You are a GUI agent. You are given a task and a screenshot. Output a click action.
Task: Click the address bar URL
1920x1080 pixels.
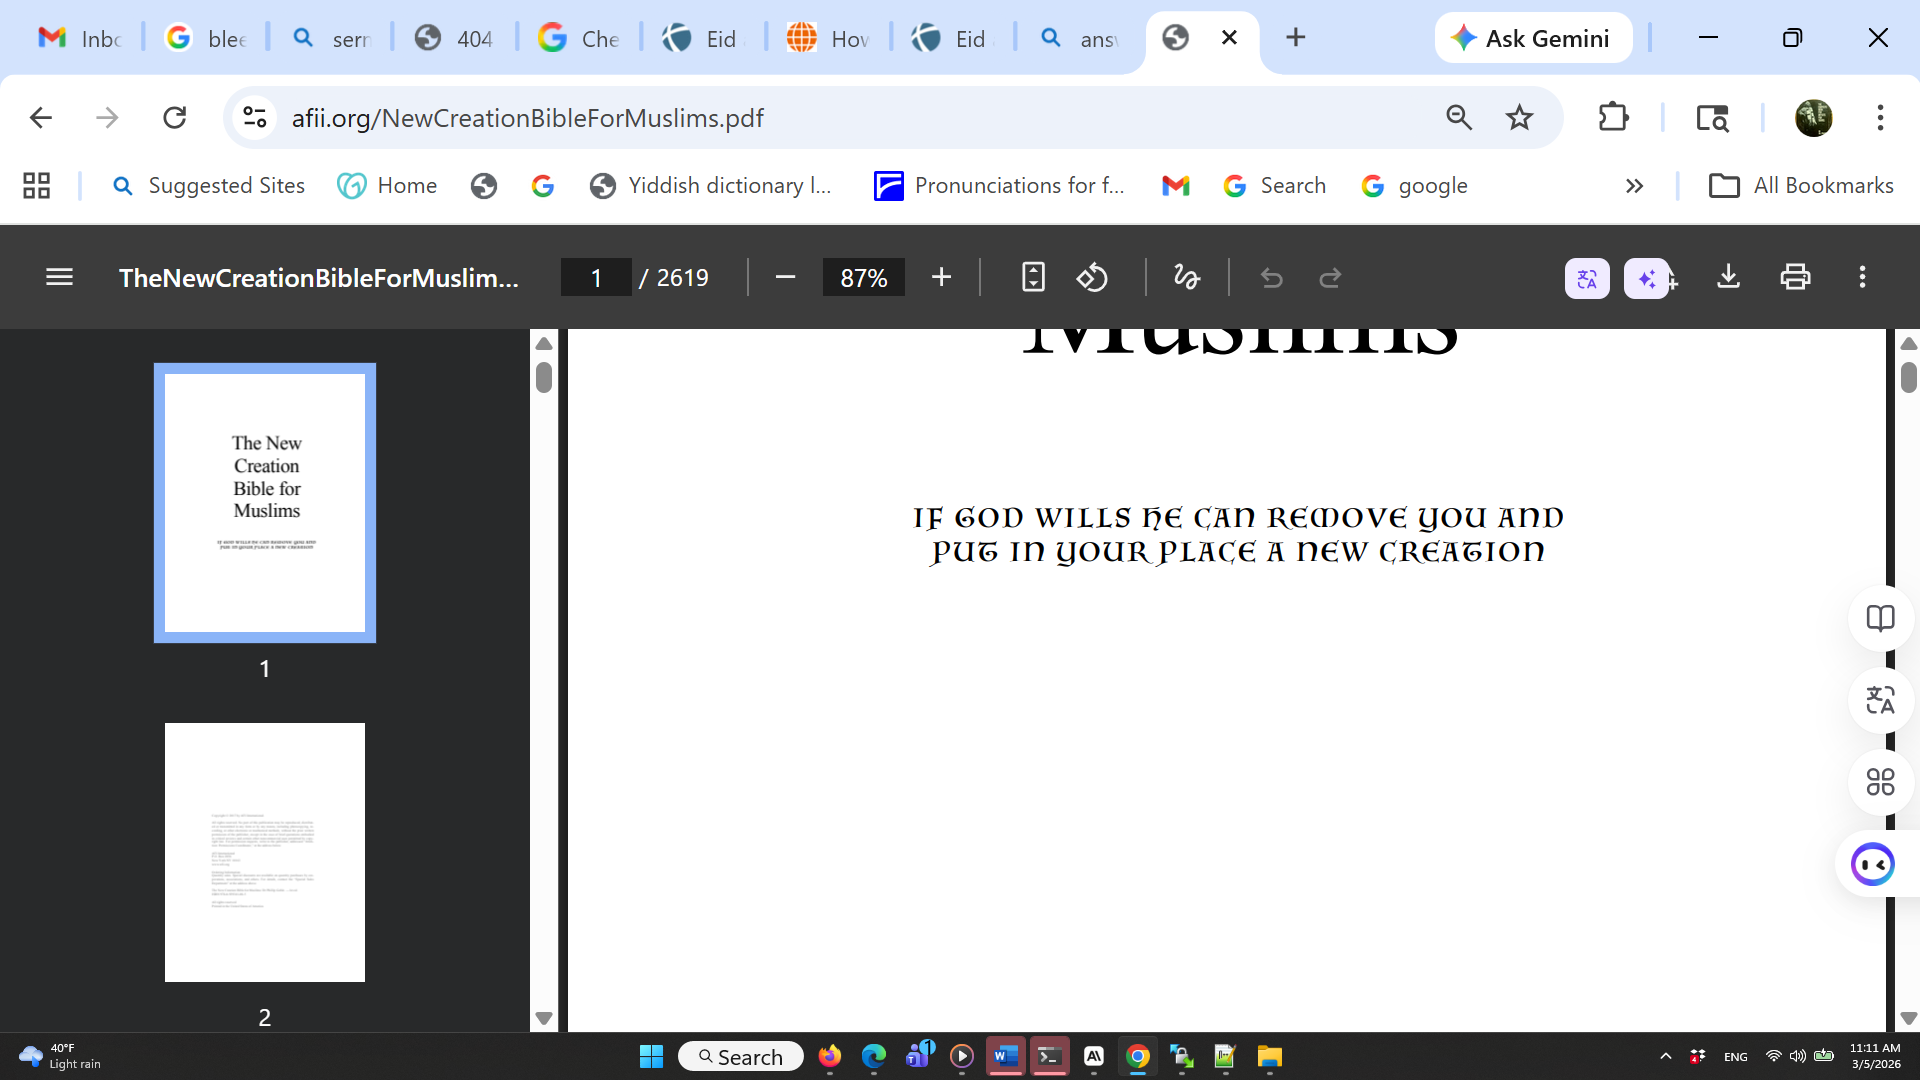click(528, 118)
